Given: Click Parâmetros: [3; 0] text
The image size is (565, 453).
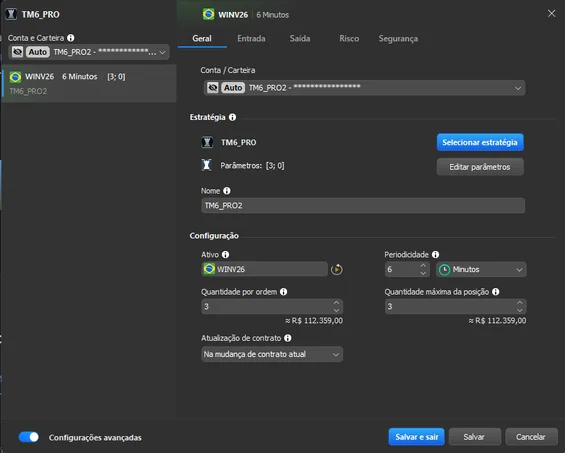Looking at the screenshot, I should [252, 165].
